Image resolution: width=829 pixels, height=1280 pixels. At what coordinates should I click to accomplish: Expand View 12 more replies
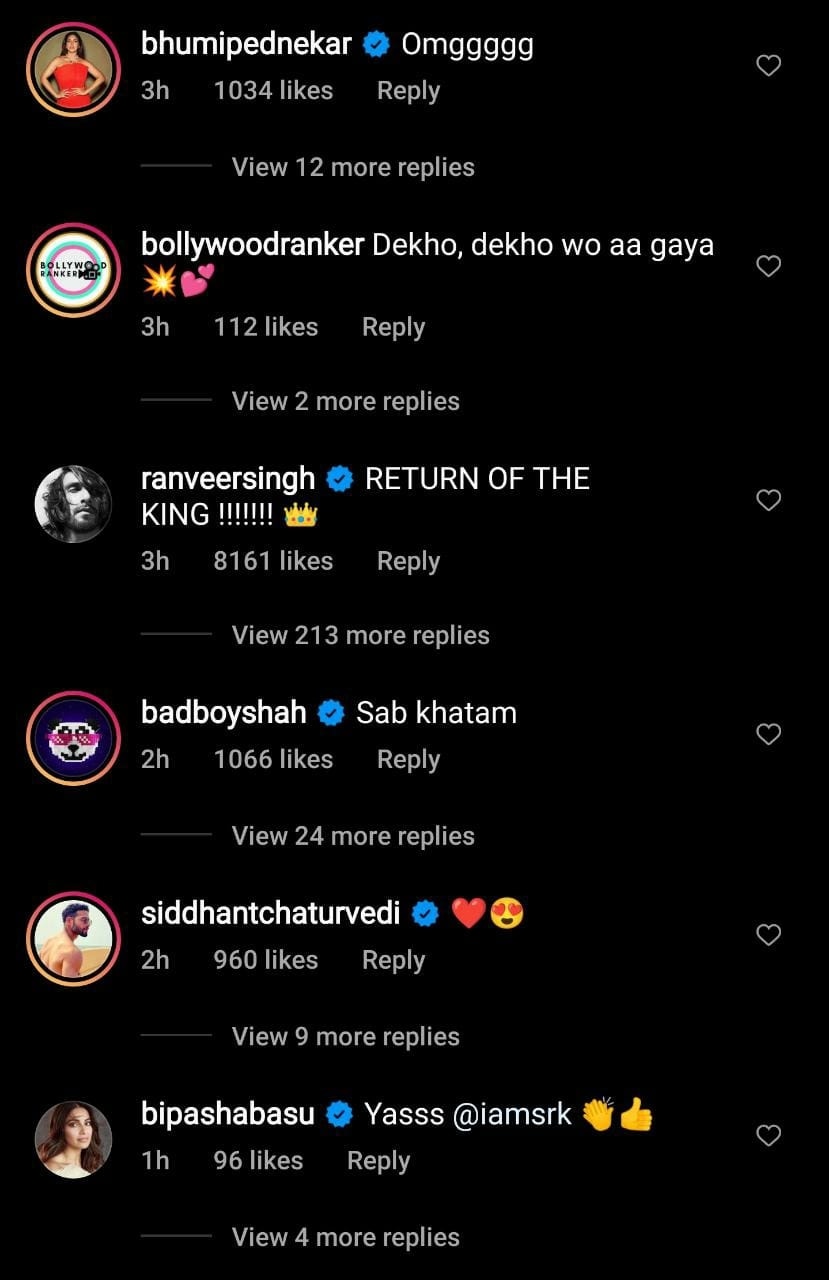click(x=353, y=167)
